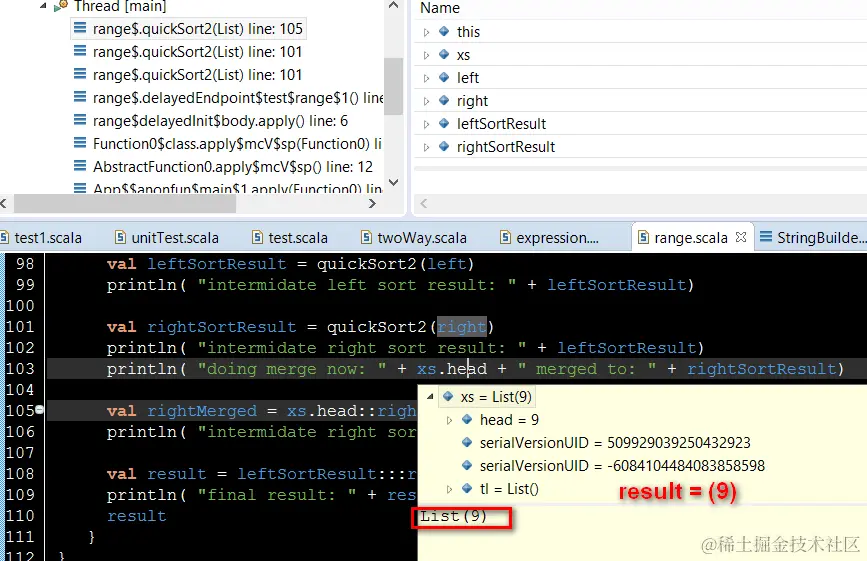Click List(9) value in hover detail pane
The width and height of the screenshot is (867, 561).
[453, 516]
